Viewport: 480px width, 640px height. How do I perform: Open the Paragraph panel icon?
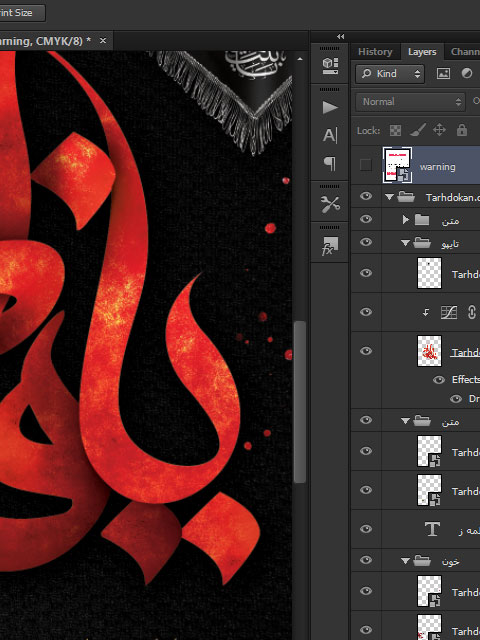pyautogui.click(x=330, y=163)
